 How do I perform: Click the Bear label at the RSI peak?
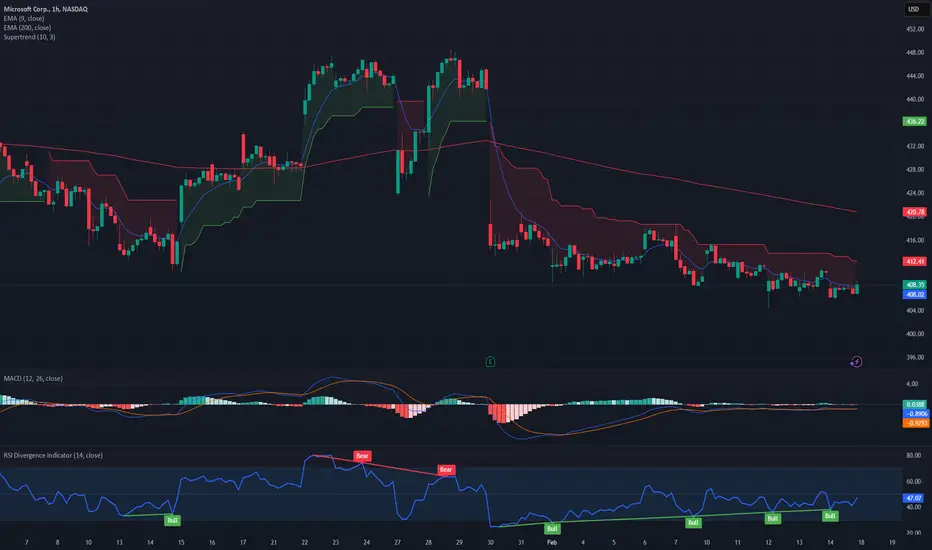(362, 456)
